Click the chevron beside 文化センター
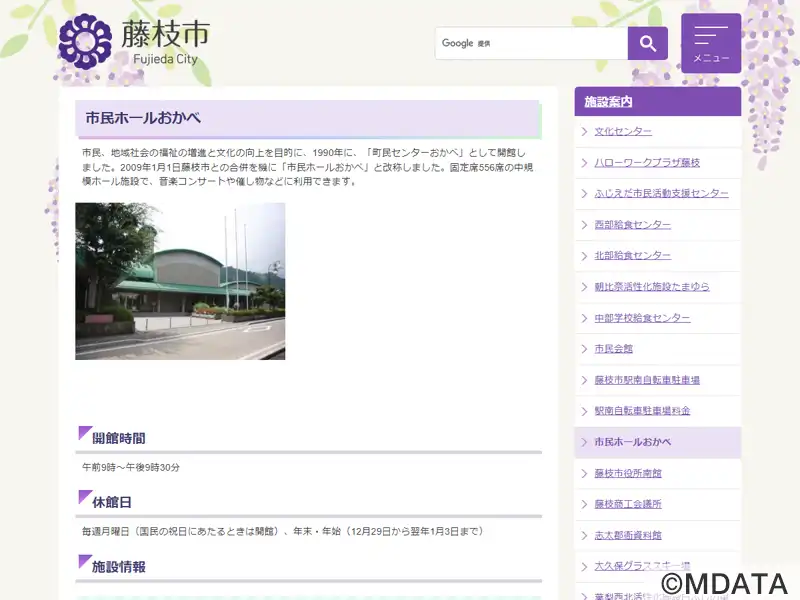The image size is (800, 600). pyautogui.click(x=584, y=132)
